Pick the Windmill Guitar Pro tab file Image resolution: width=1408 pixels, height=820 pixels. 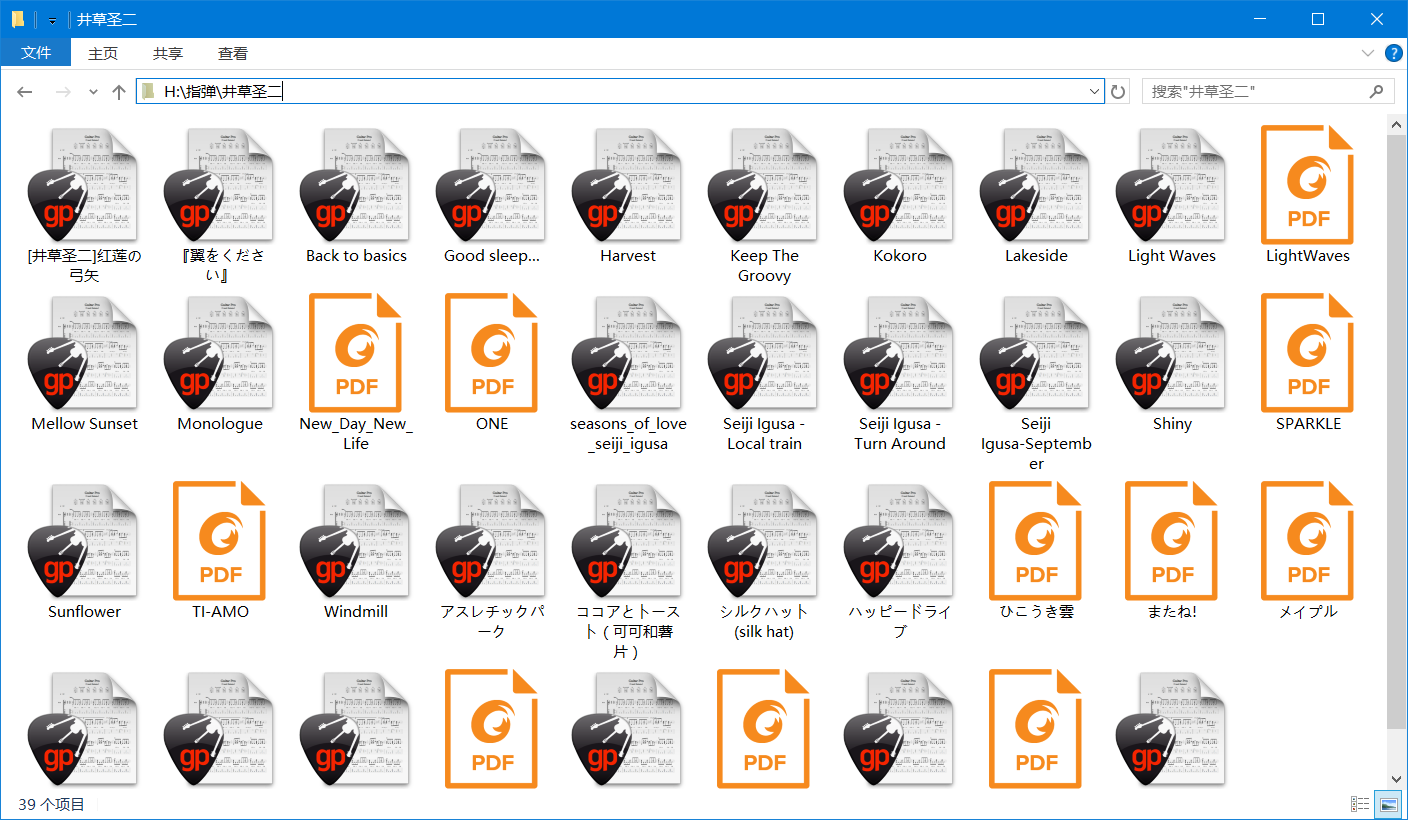click(356, 546)
